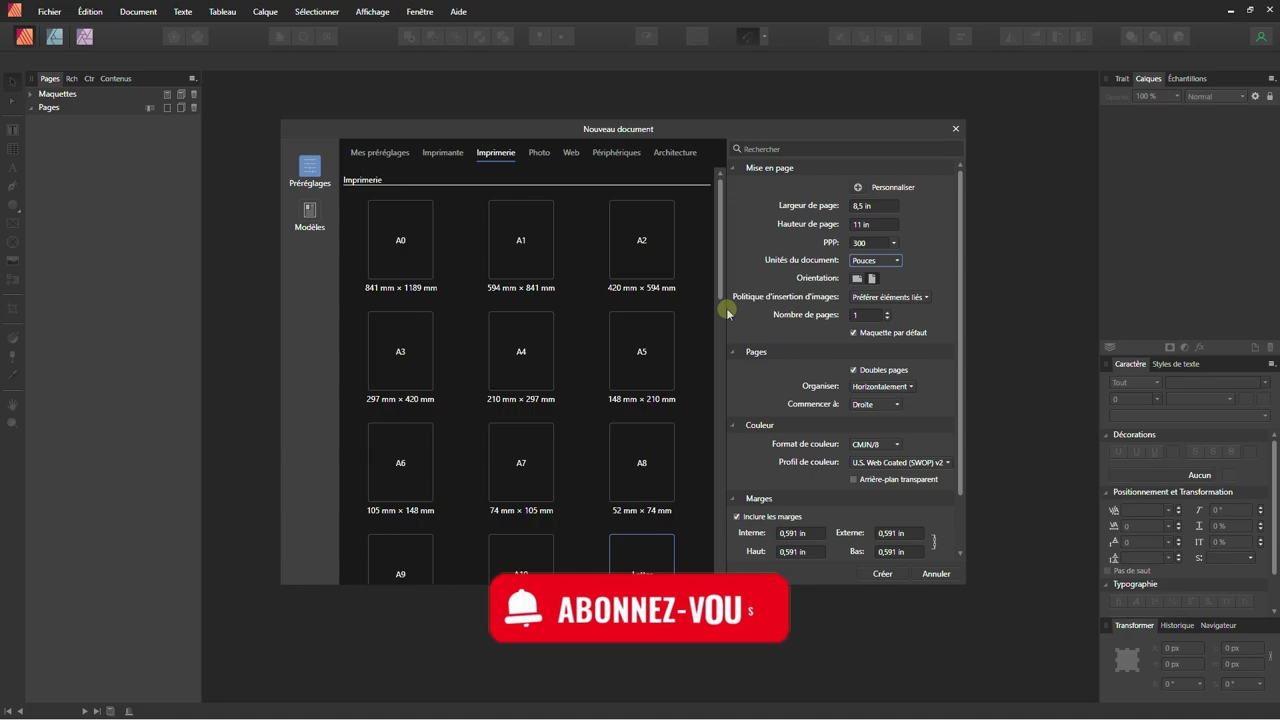Open the Calque menu
Screen dimensions: 1280x720
point(265,12)
